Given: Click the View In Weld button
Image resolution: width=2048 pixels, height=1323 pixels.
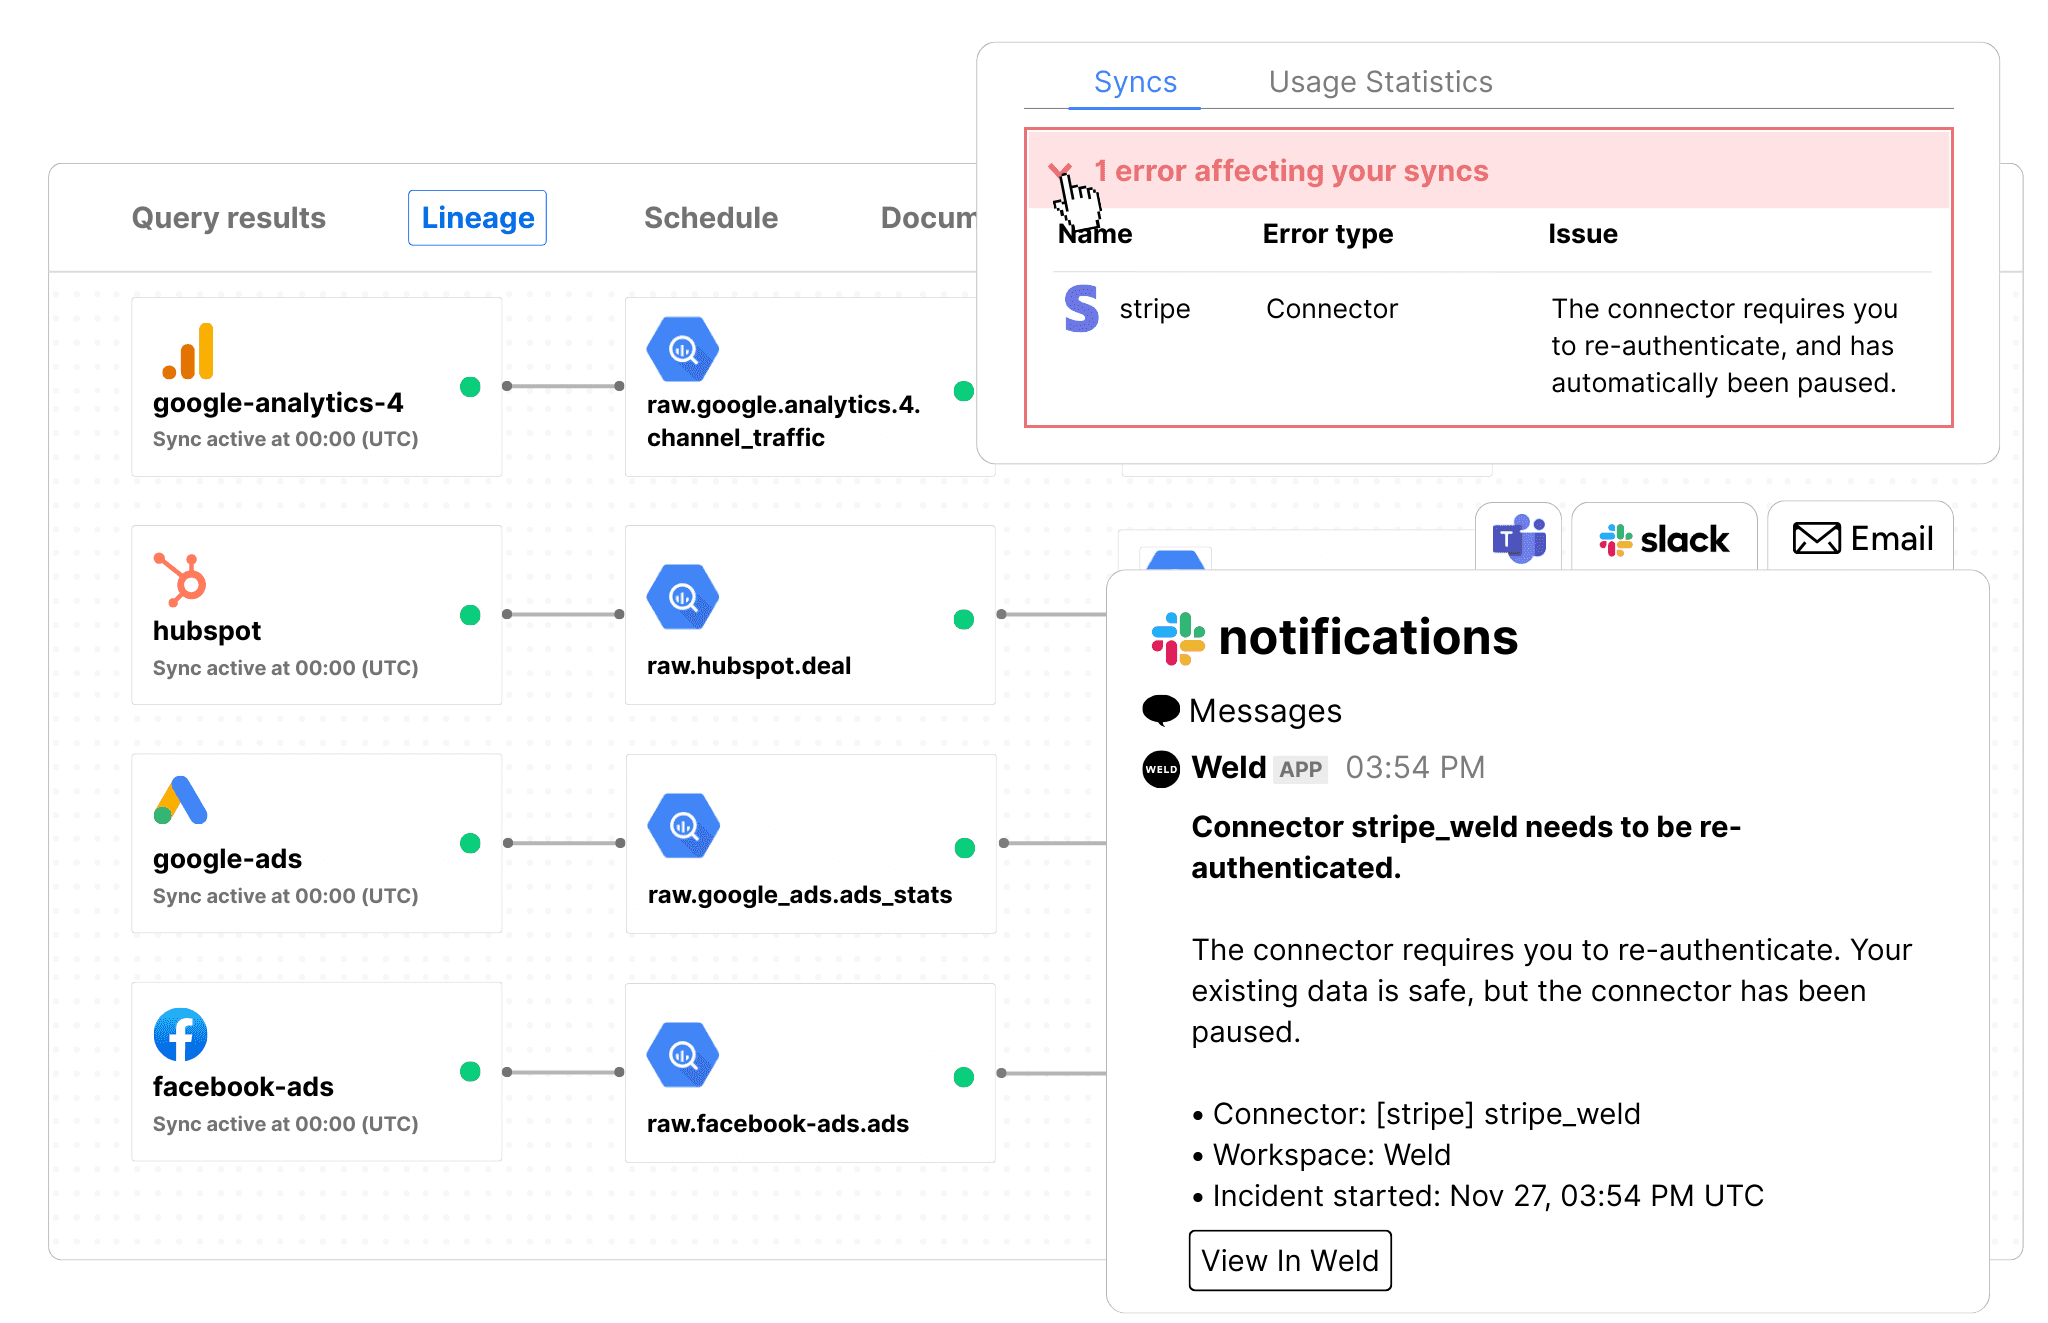Looking at the screenshot, I should pos(1289,1260).
